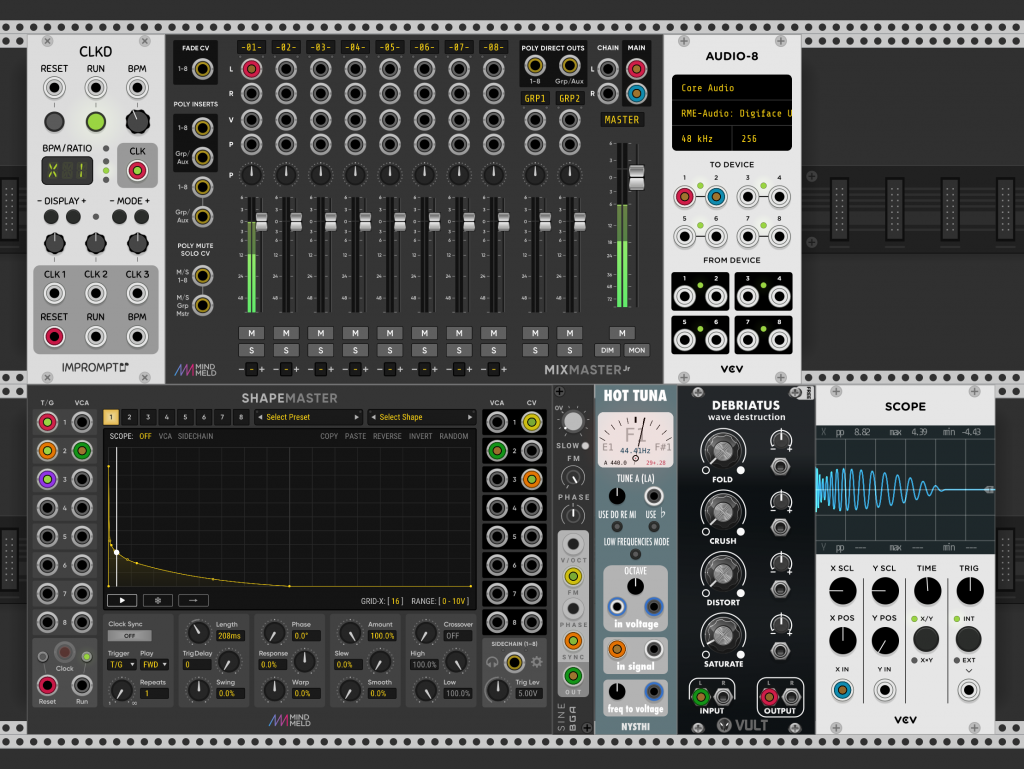Toggle the MON button in MixMaster

[637, 350]
